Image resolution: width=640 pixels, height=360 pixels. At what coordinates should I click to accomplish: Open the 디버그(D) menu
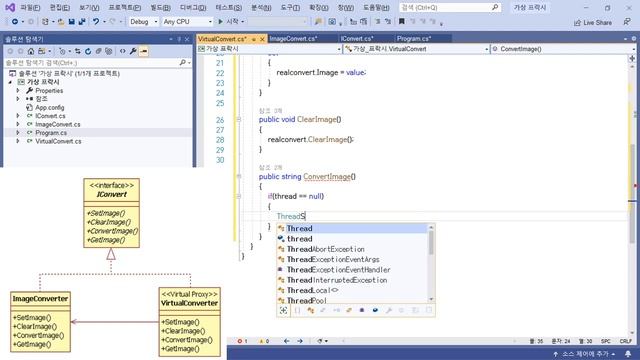coord(193,8)
